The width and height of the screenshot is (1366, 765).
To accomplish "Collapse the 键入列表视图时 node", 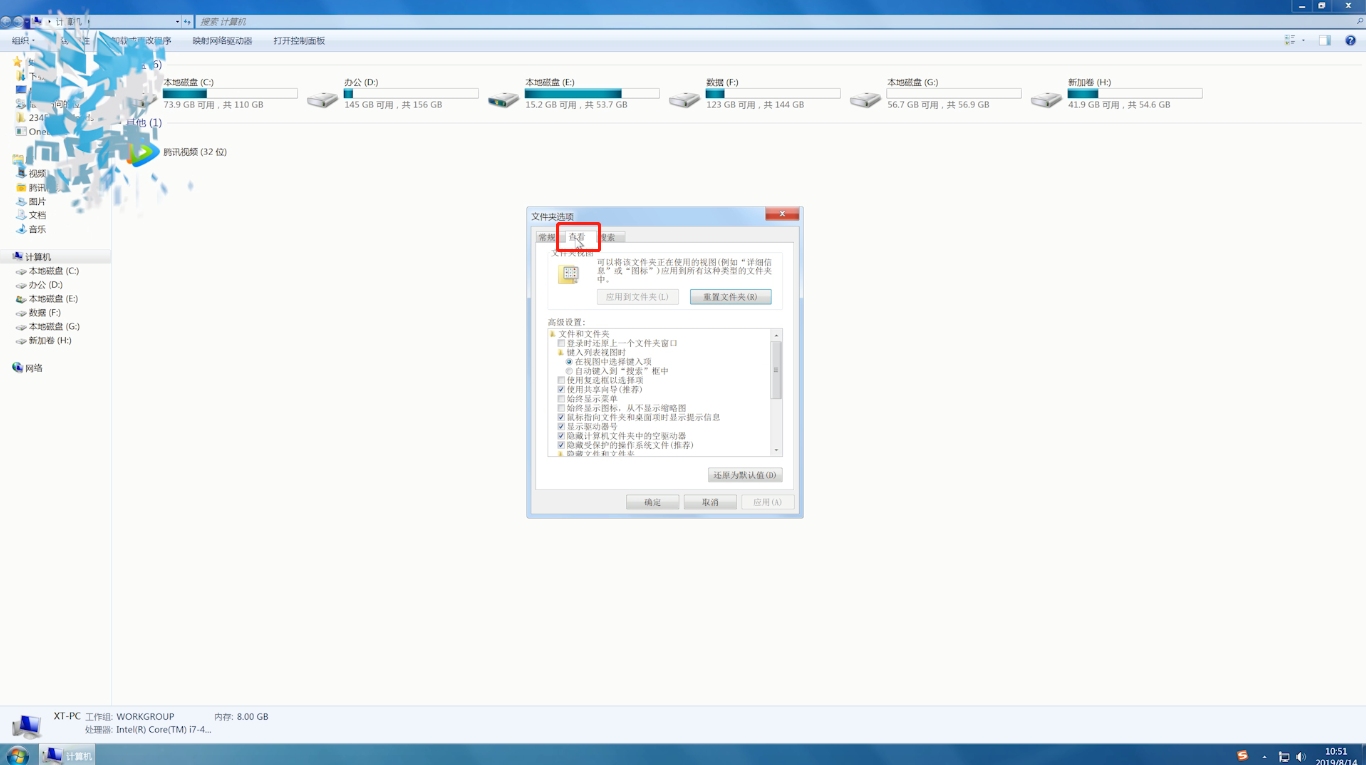I will point(561,352).
